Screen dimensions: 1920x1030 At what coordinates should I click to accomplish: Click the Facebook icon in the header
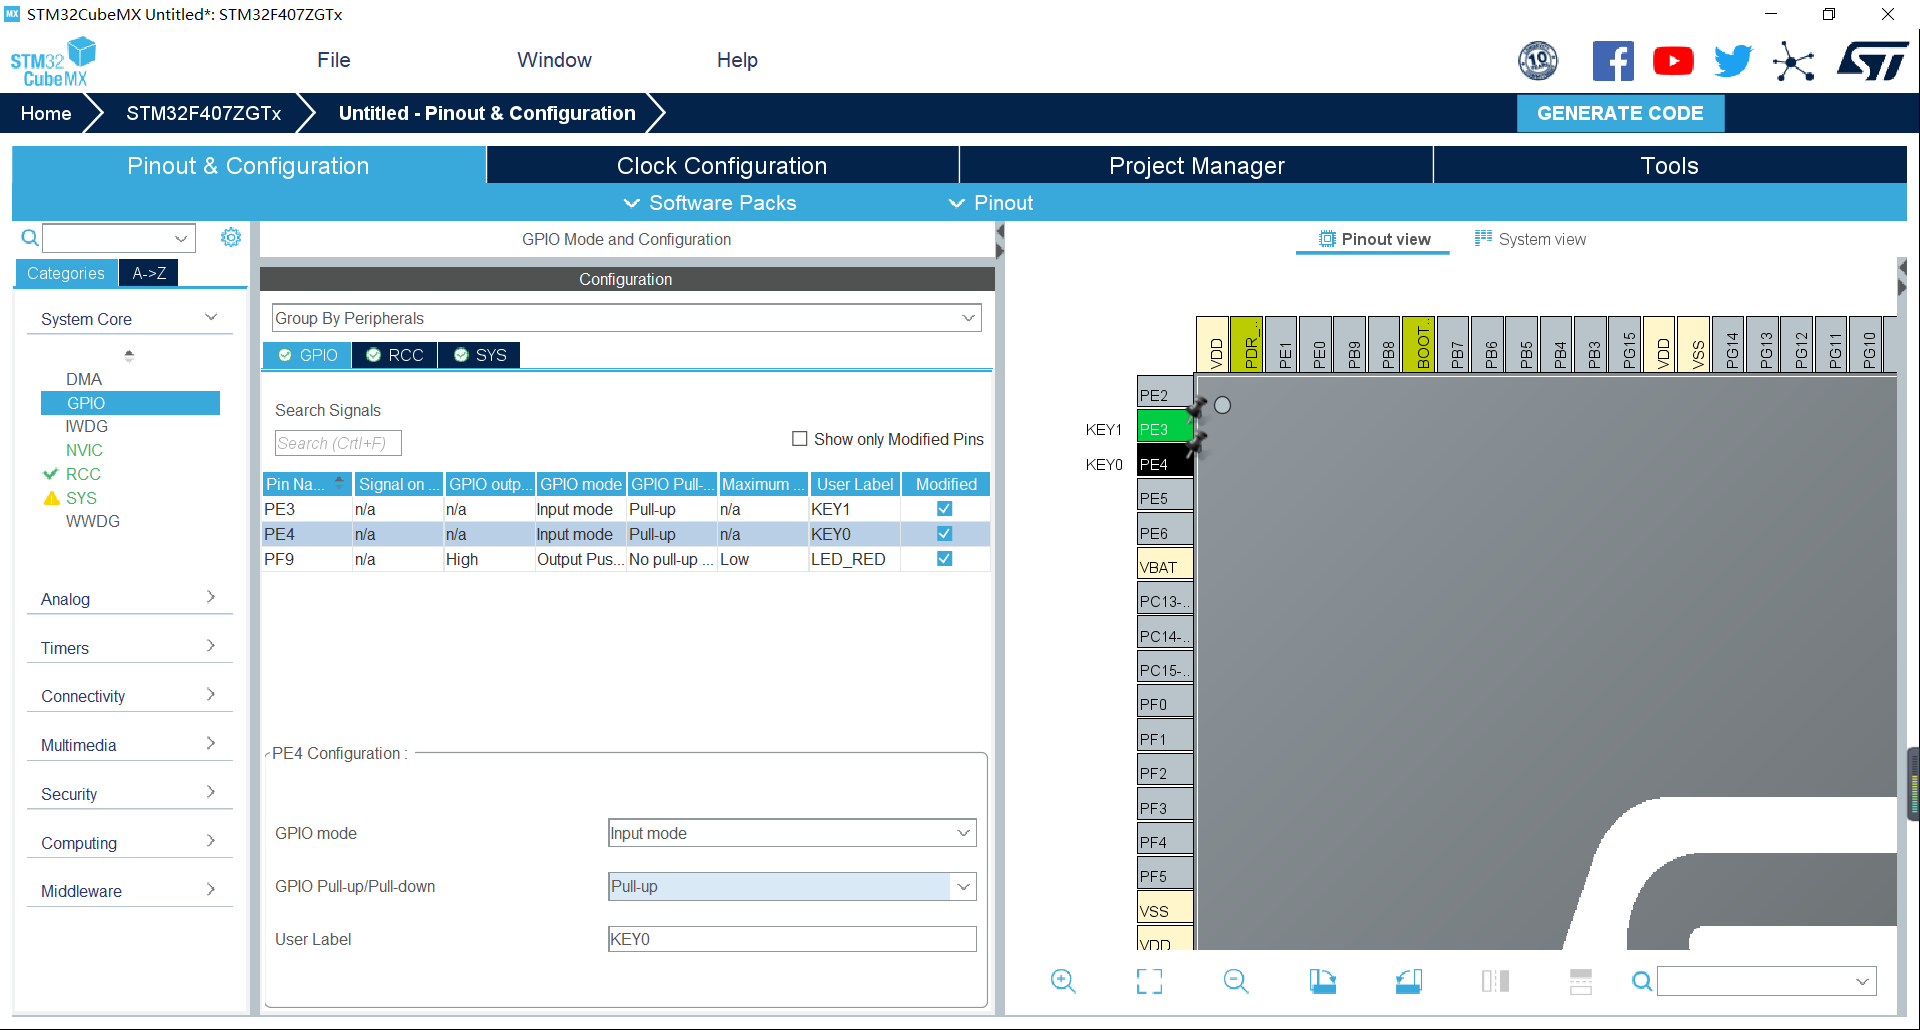[x=1613, y=61]
